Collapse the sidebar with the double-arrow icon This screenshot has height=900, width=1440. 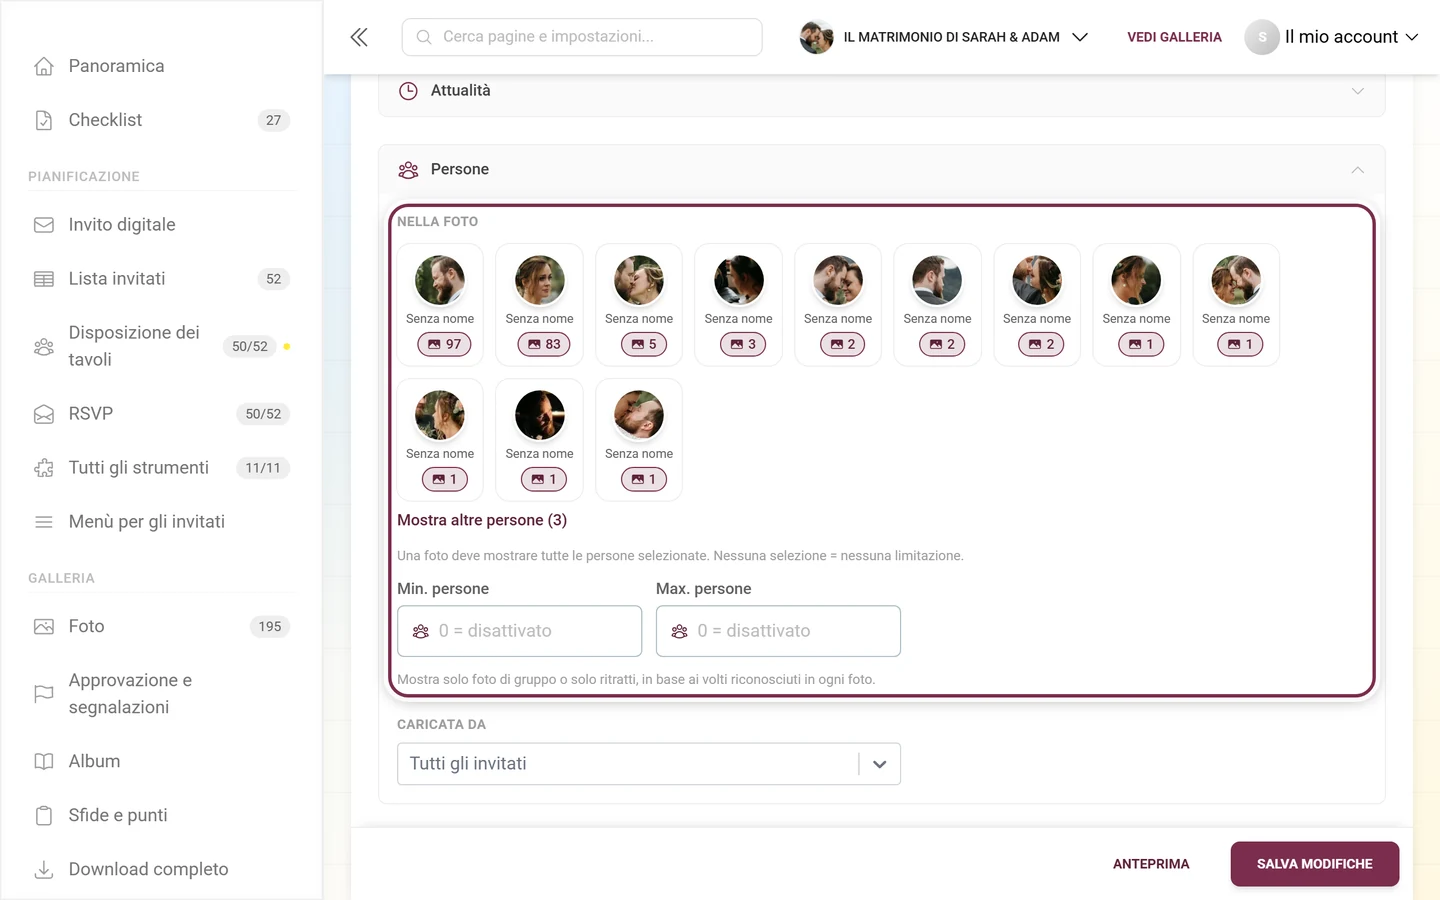point(359,37)
